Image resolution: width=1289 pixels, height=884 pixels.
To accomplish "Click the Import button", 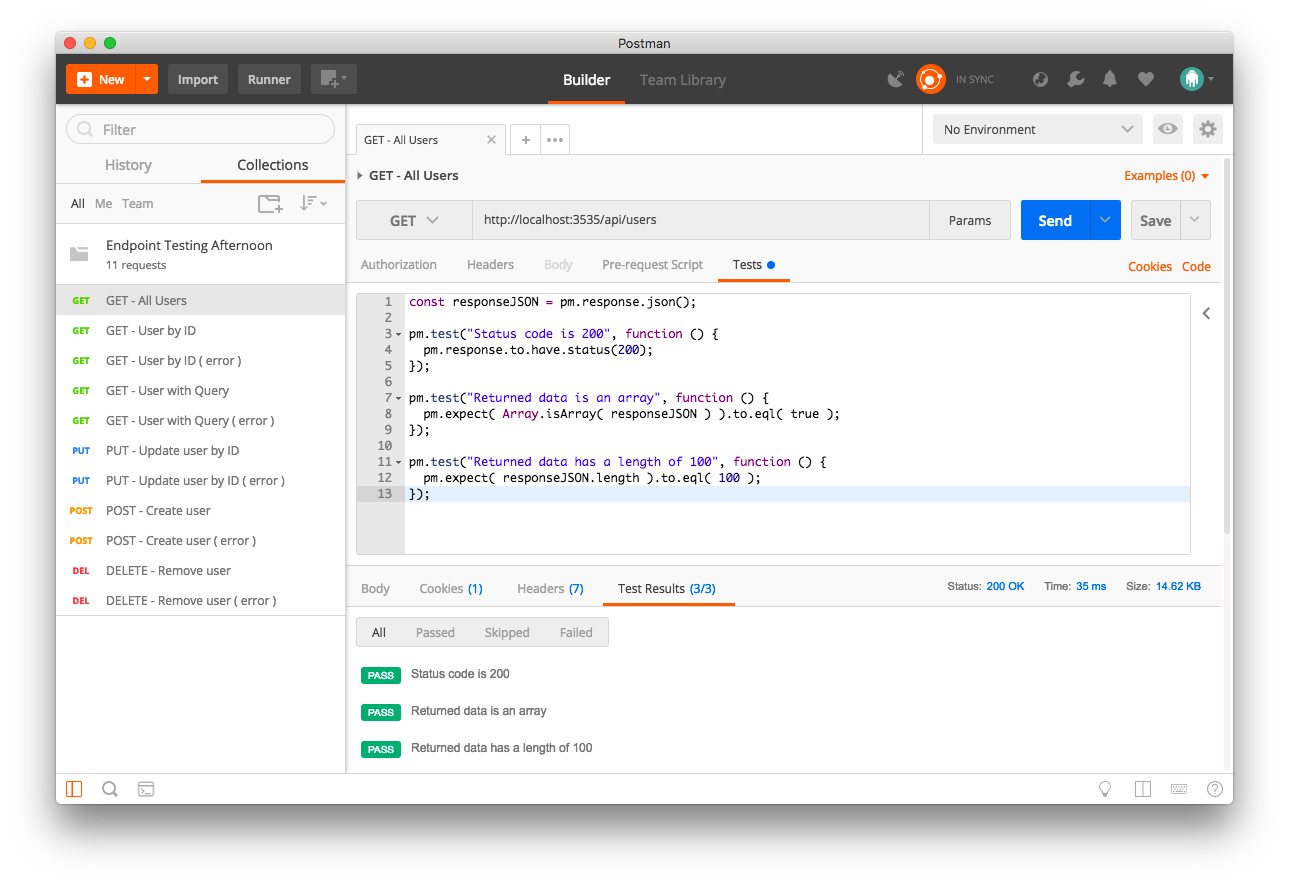I will pyautogui.click(x=198, y=79).
